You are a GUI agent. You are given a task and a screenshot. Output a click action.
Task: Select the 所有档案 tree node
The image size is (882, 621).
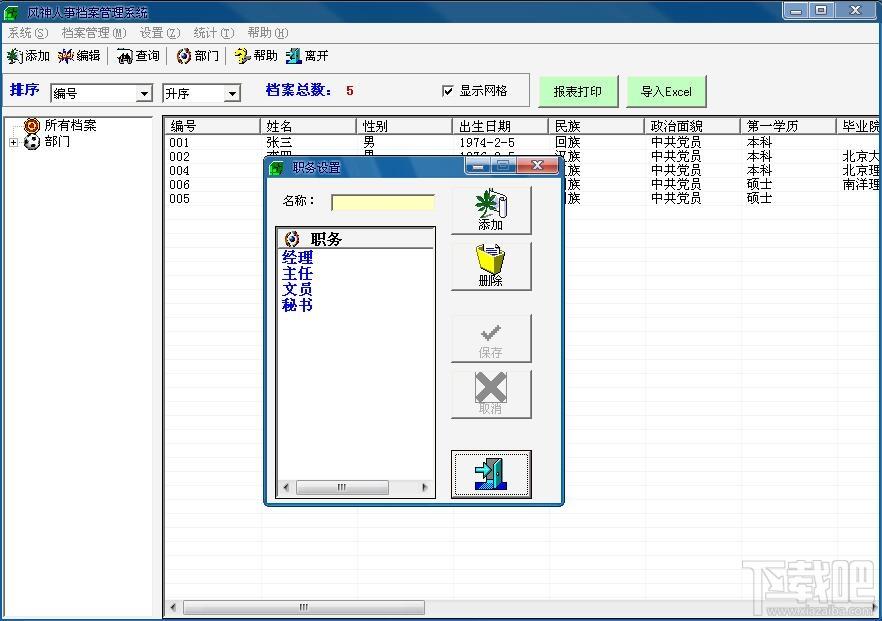pos(70,125)
